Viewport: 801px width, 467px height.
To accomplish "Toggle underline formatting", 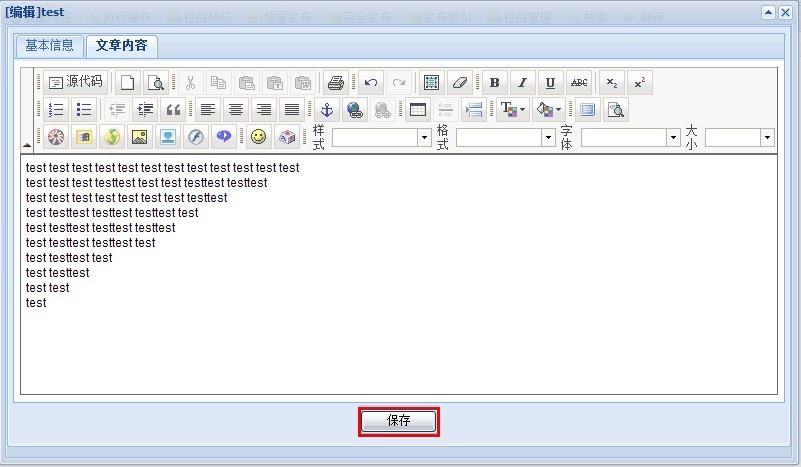I will click(550, 83).
